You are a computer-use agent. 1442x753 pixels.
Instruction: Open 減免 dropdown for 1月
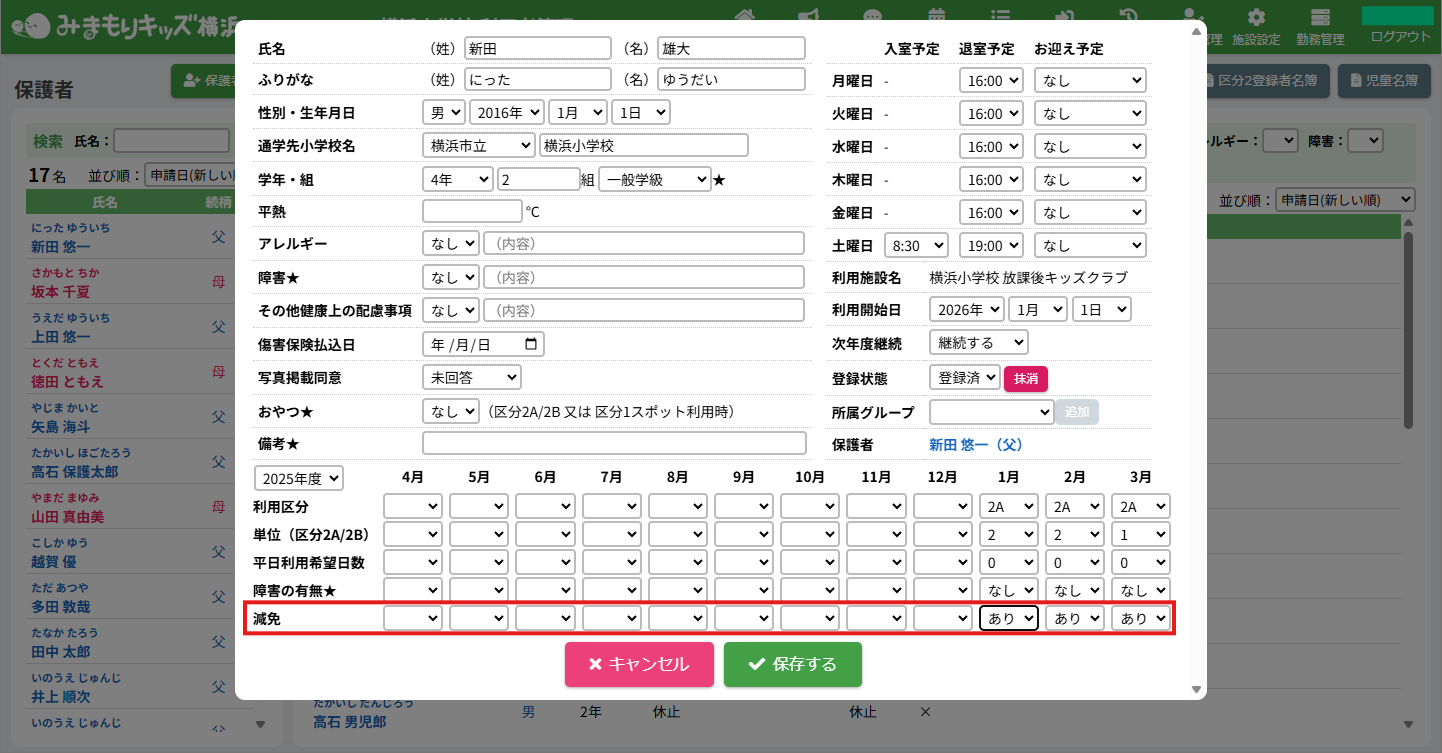1008,619
